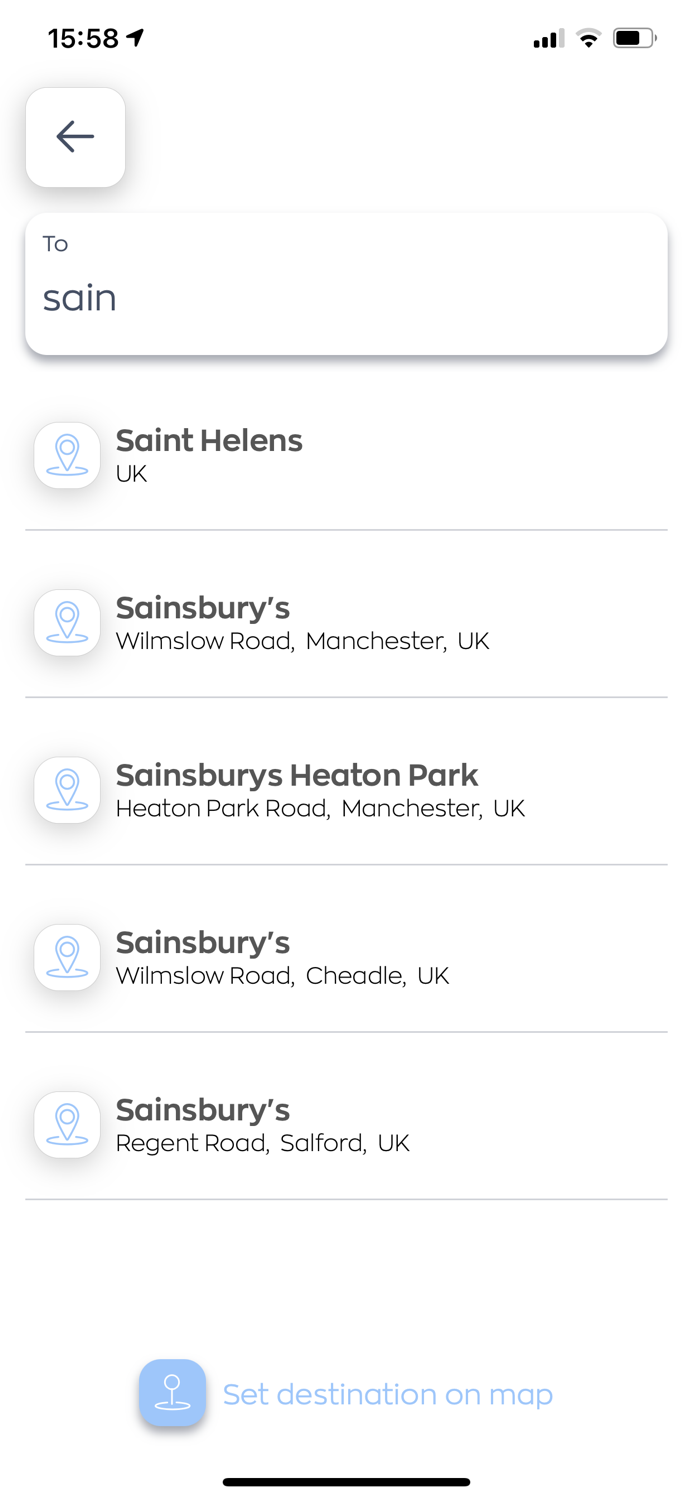Image resolution: width=693 pixels, height=1500 pixels.
Task: Click the location pin icon beside Saint Helens
Action: pos(66,454)
